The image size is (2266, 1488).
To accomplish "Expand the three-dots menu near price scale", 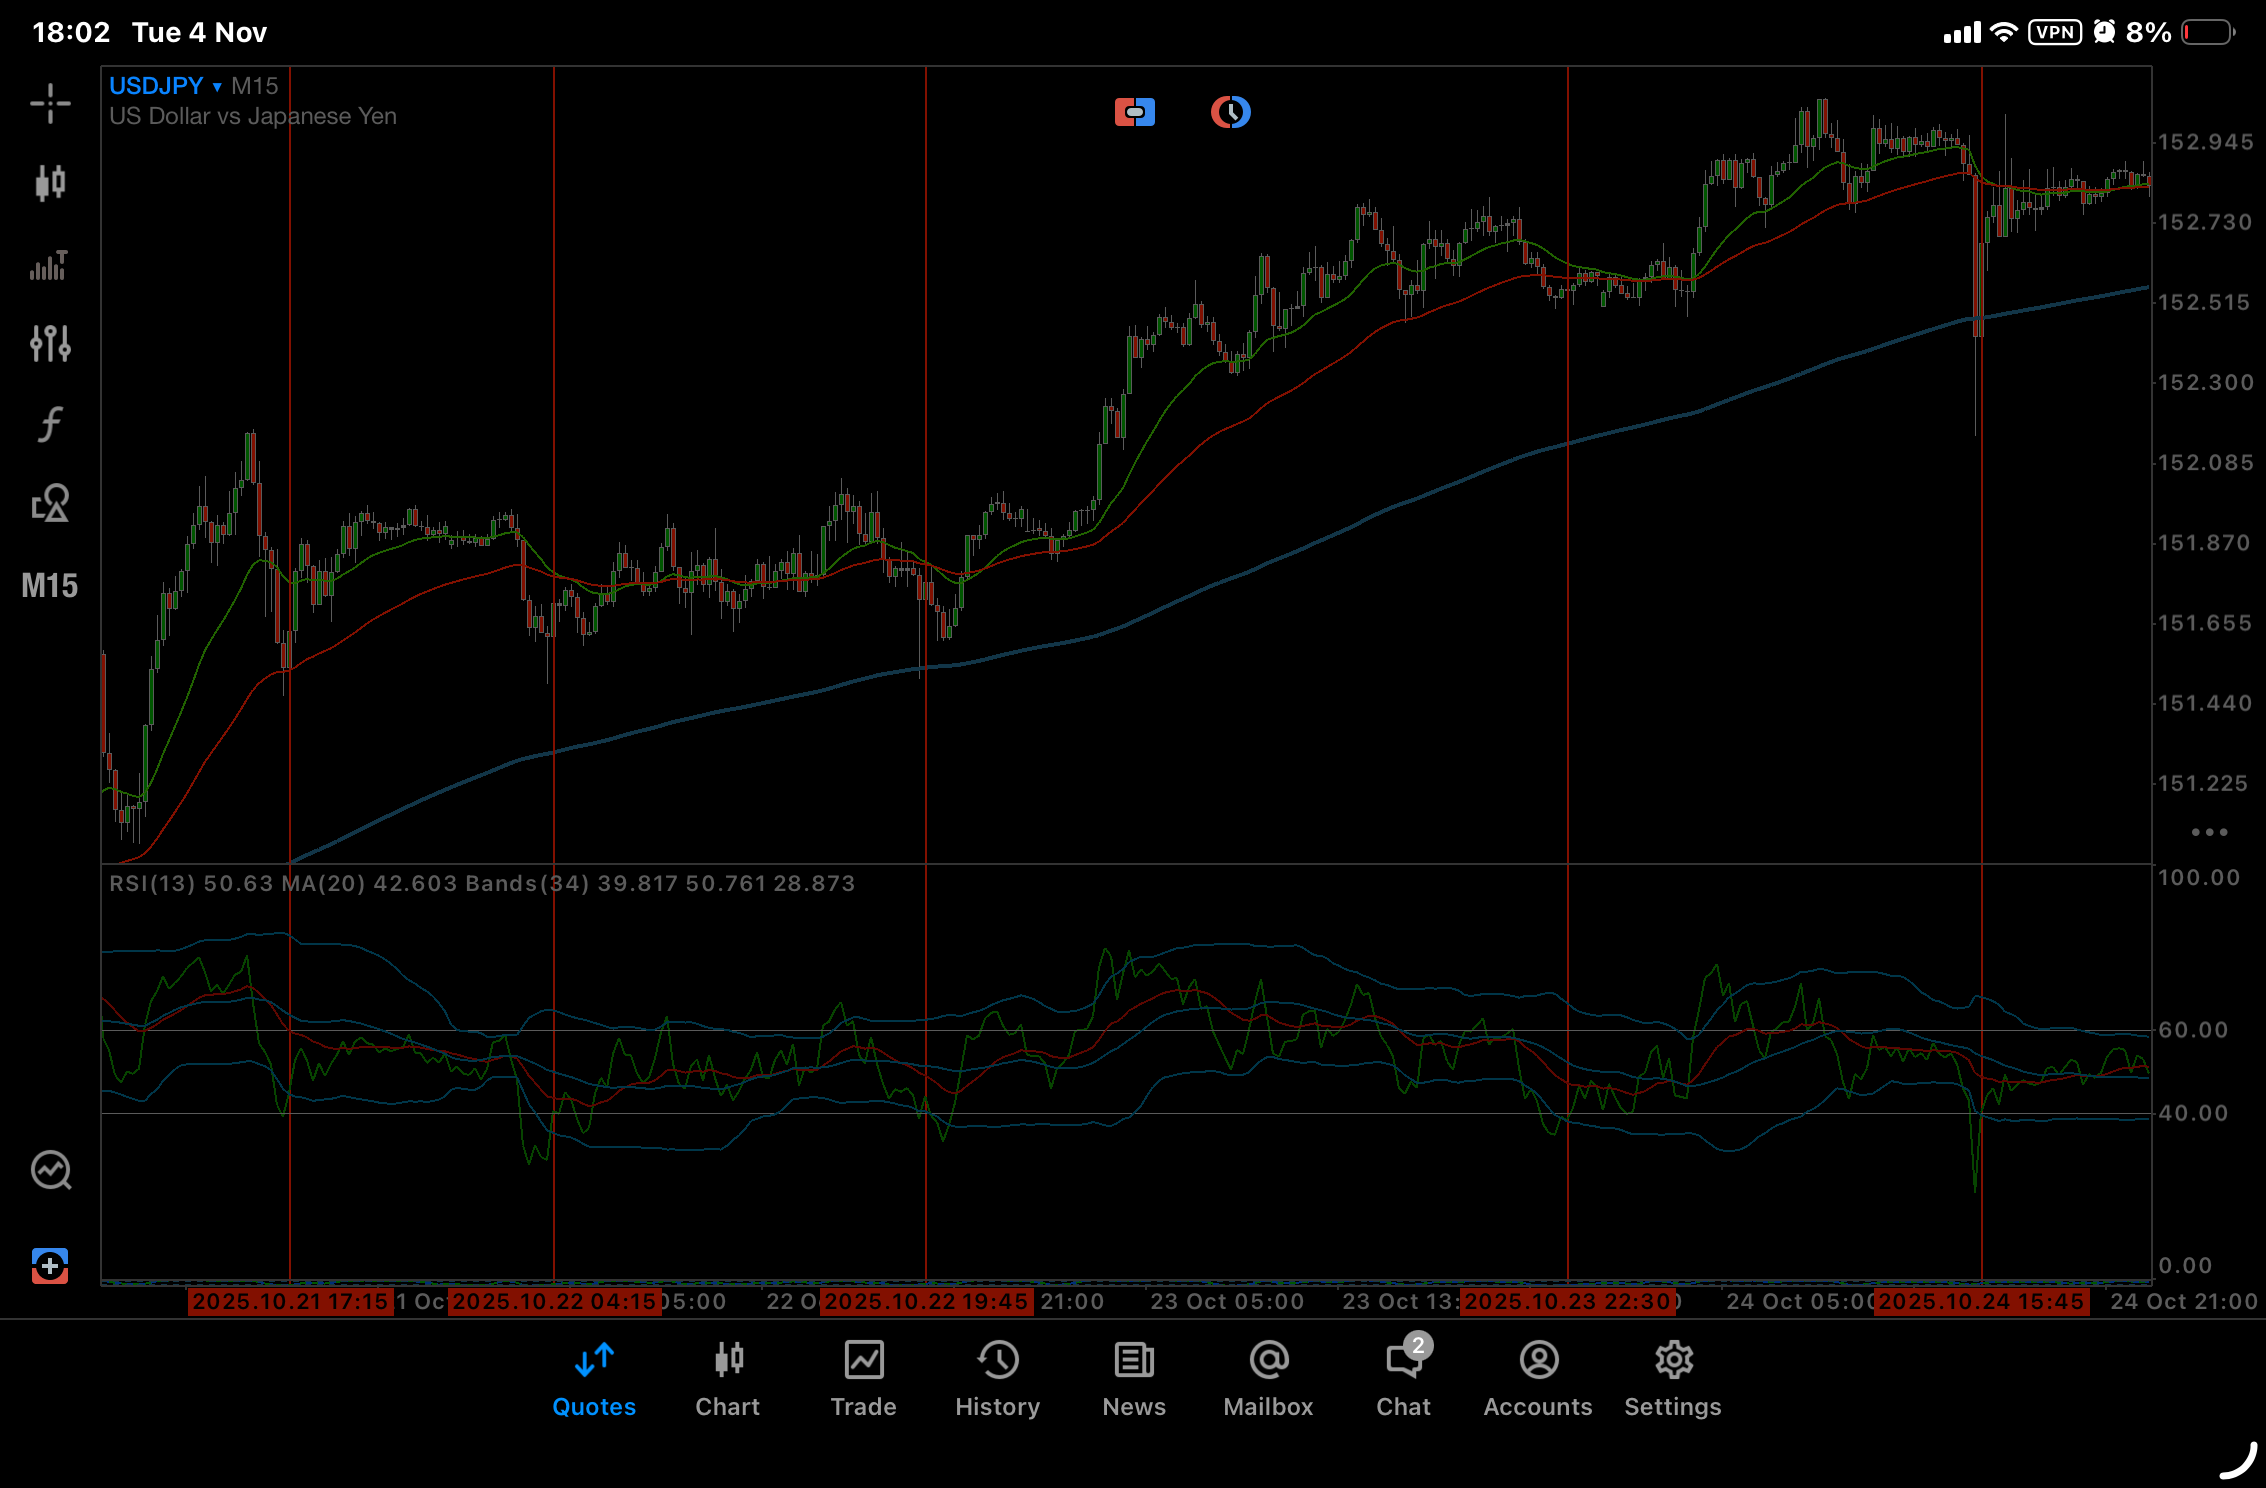I will pyautogui.click(x=2209, y=832).
